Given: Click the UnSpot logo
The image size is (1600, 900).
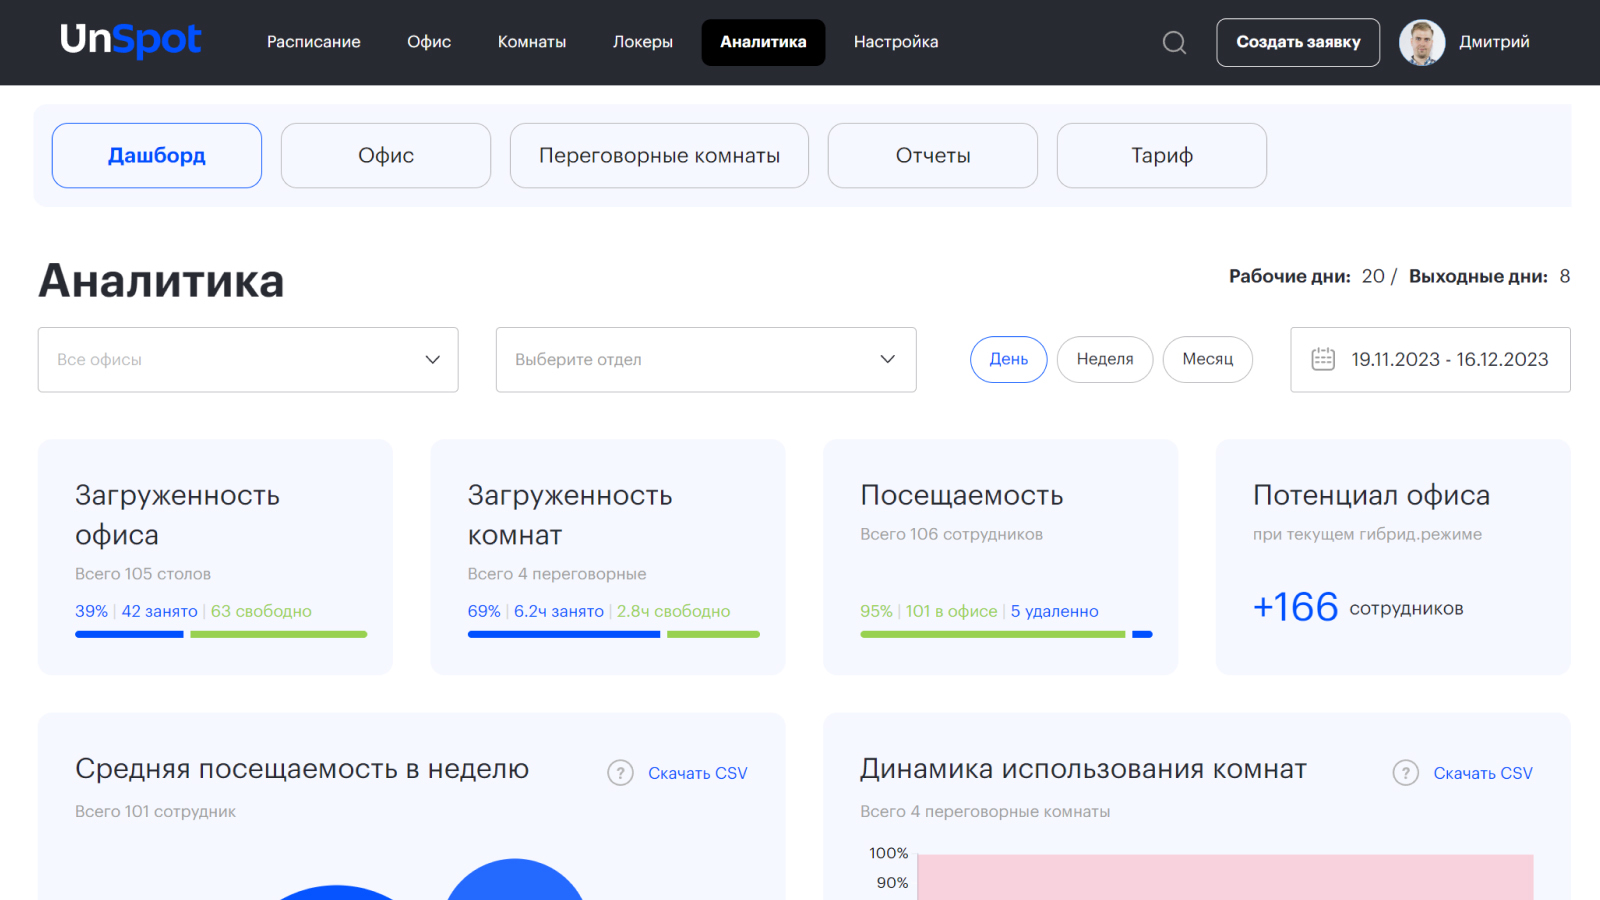Looking at the screenshot, I should tap(131, 41).
